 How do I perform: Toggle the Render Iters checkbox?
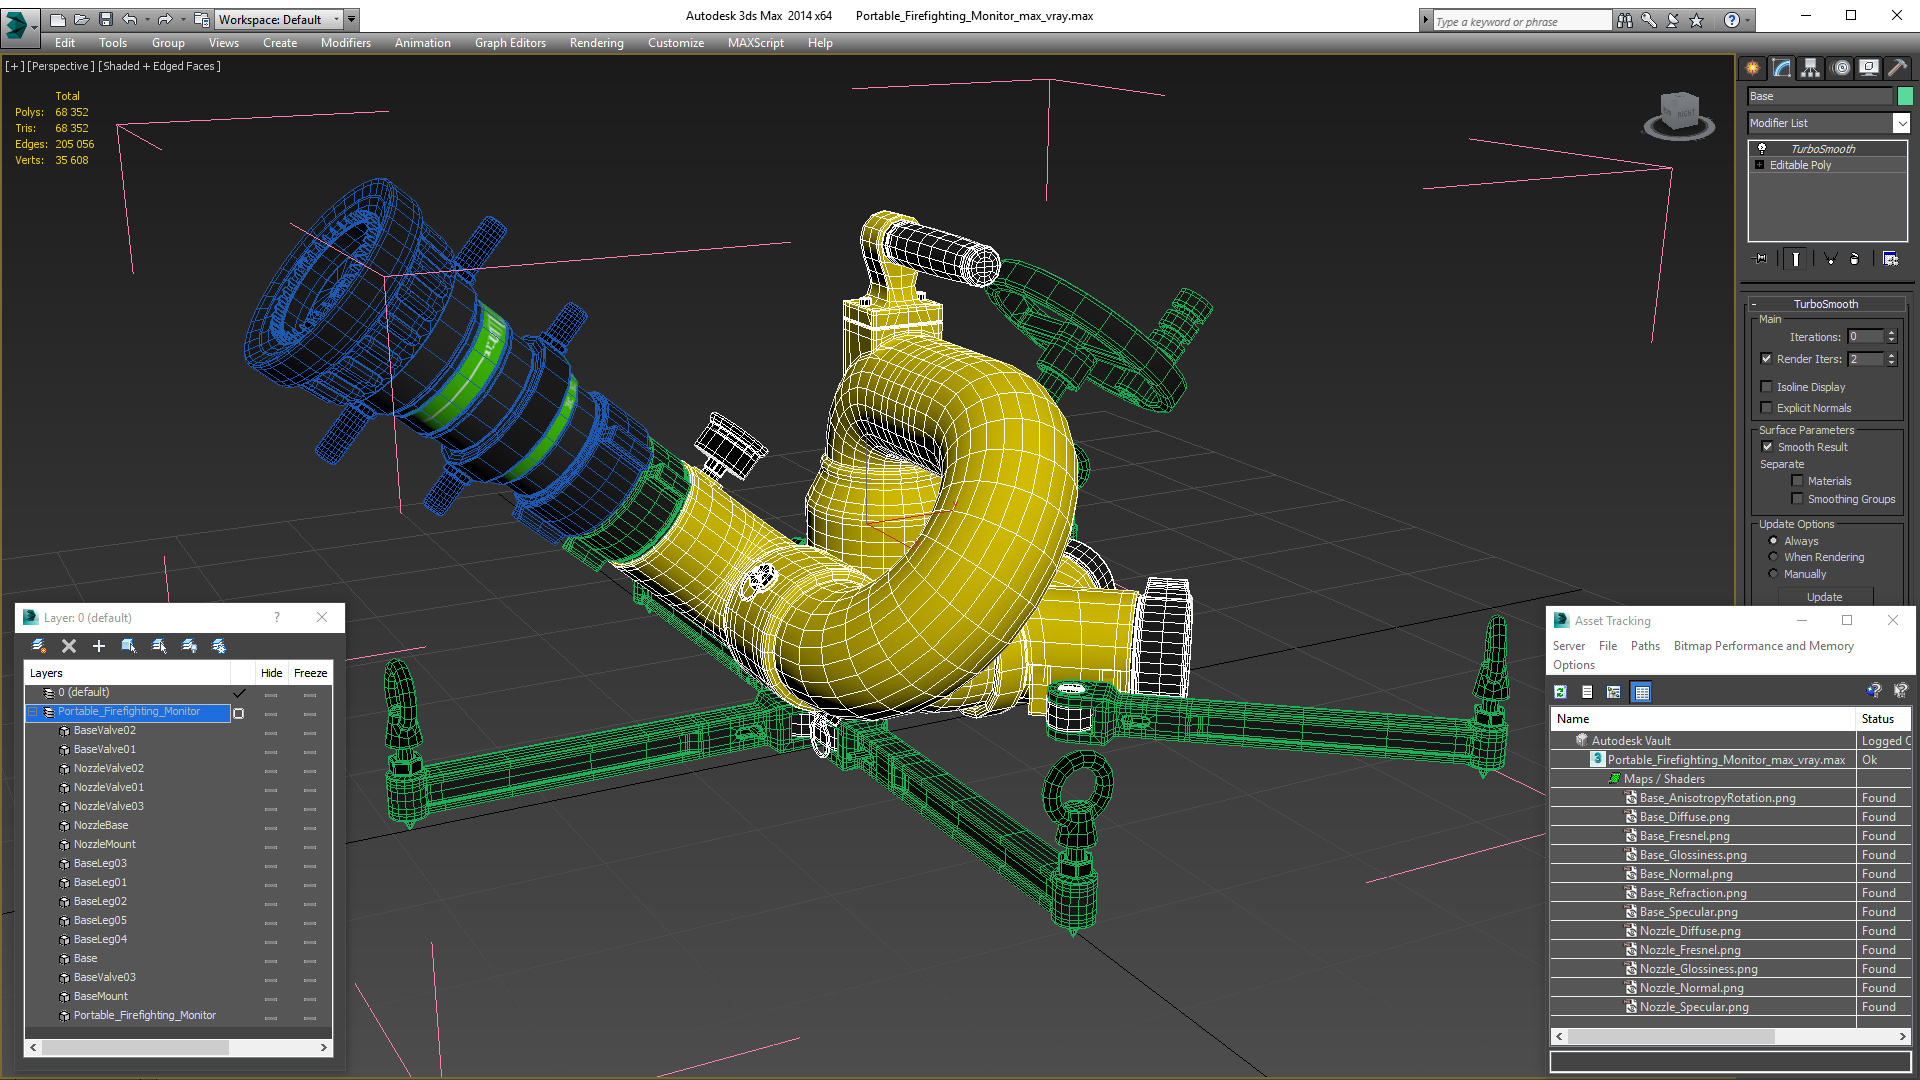point(1766,359)
